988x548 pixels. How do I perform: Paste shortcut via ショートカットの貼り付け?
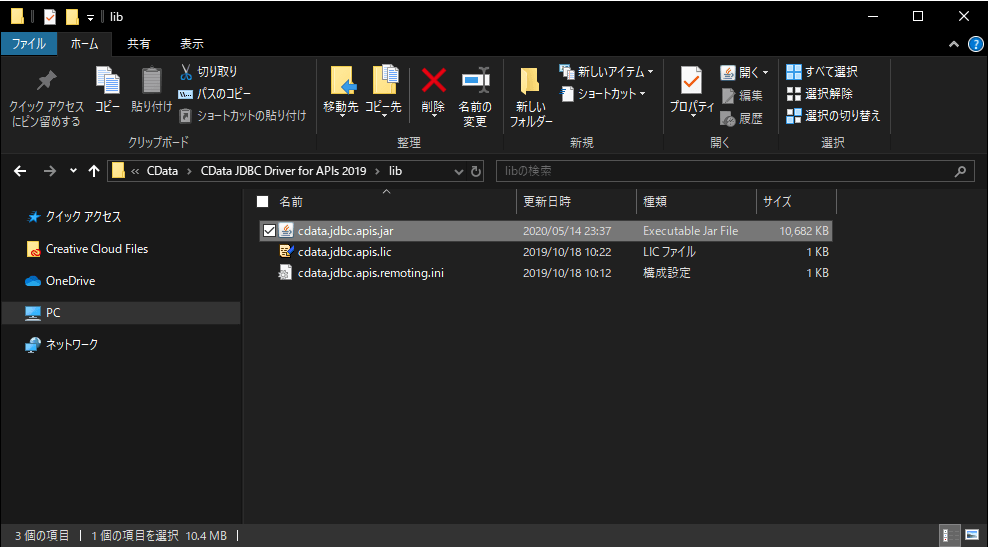click(243, 116)
